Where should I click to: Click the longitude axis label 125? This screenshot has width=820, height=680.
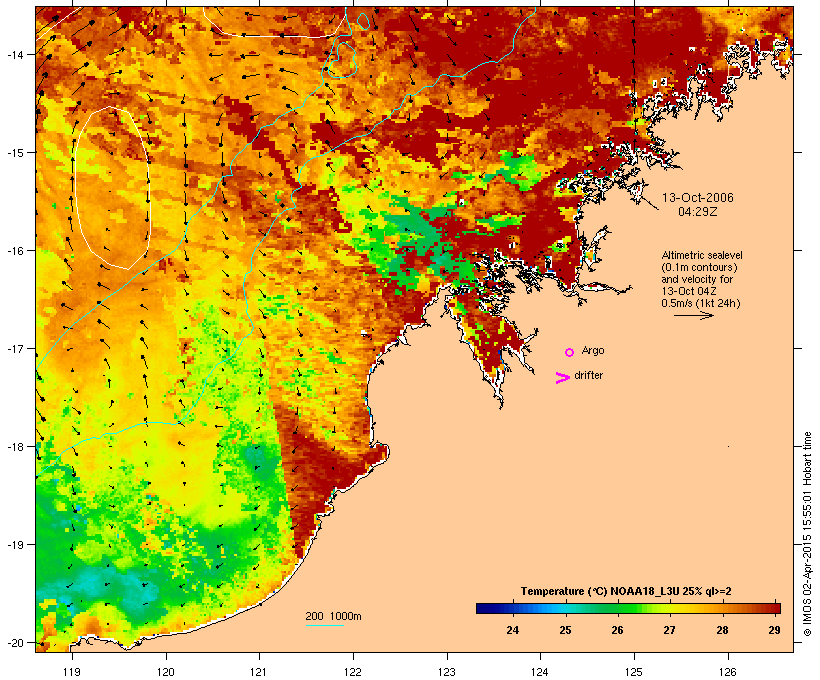tap(634, 672)
